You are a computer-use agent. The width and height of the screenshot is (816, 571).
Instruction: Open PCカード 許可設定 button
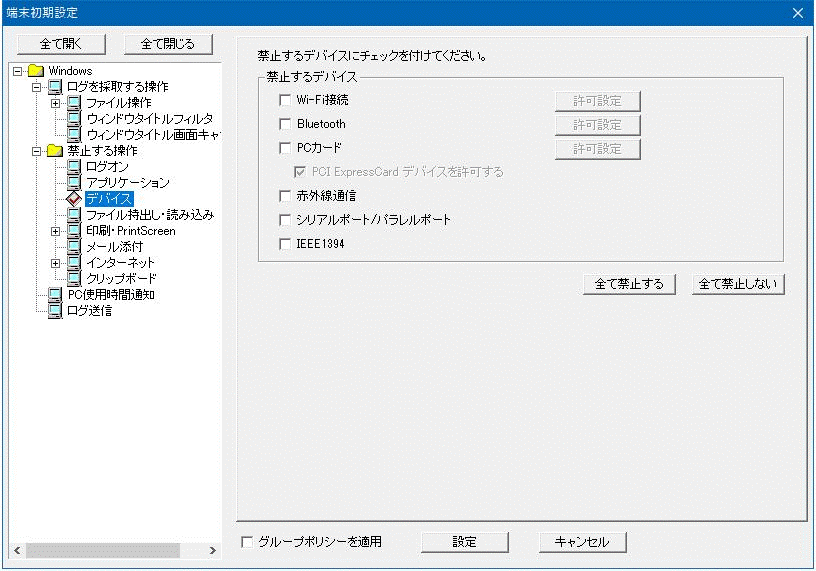coord(597,149)
